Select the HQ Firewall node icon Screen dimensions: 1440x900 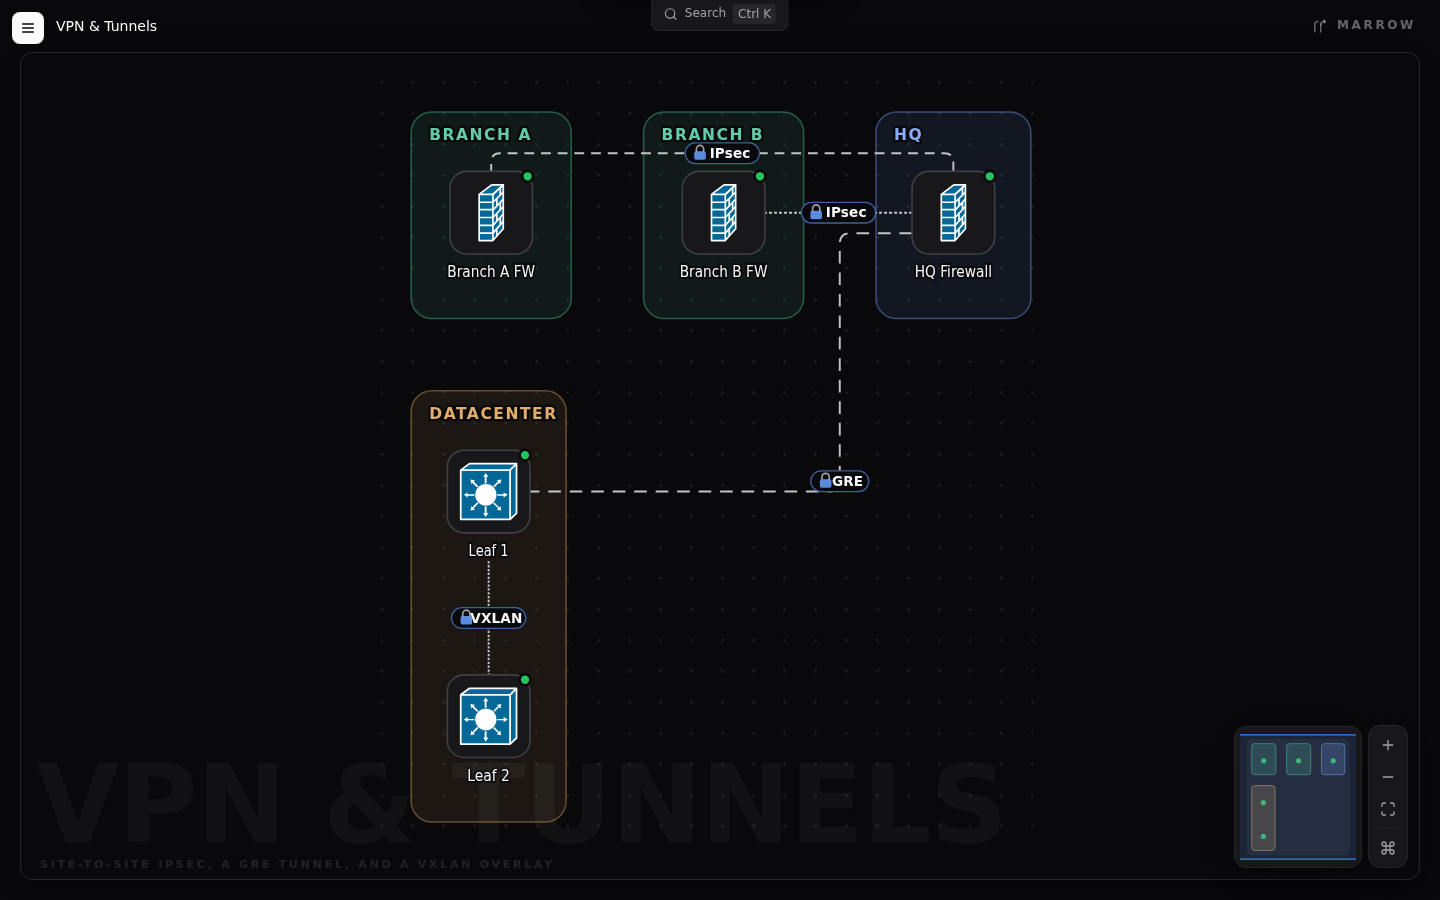[x=953, y=213]
